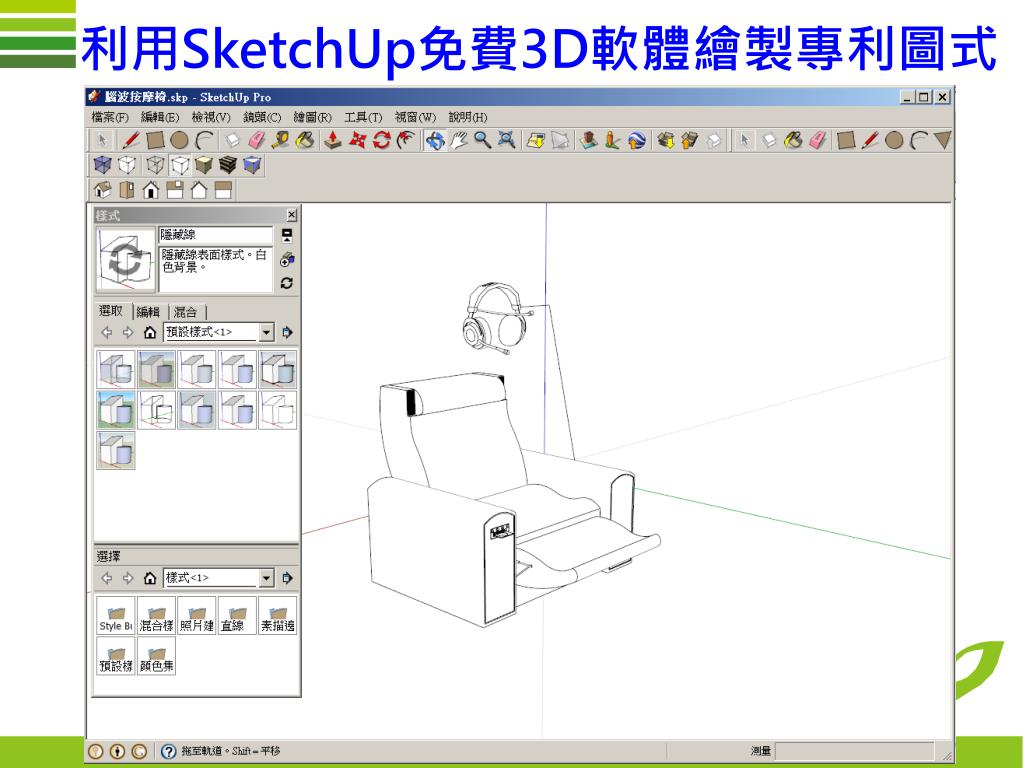Switch to the 混合 tab
The width and height of the screenshot is (1024, 768).
click(x=185, y=312)
